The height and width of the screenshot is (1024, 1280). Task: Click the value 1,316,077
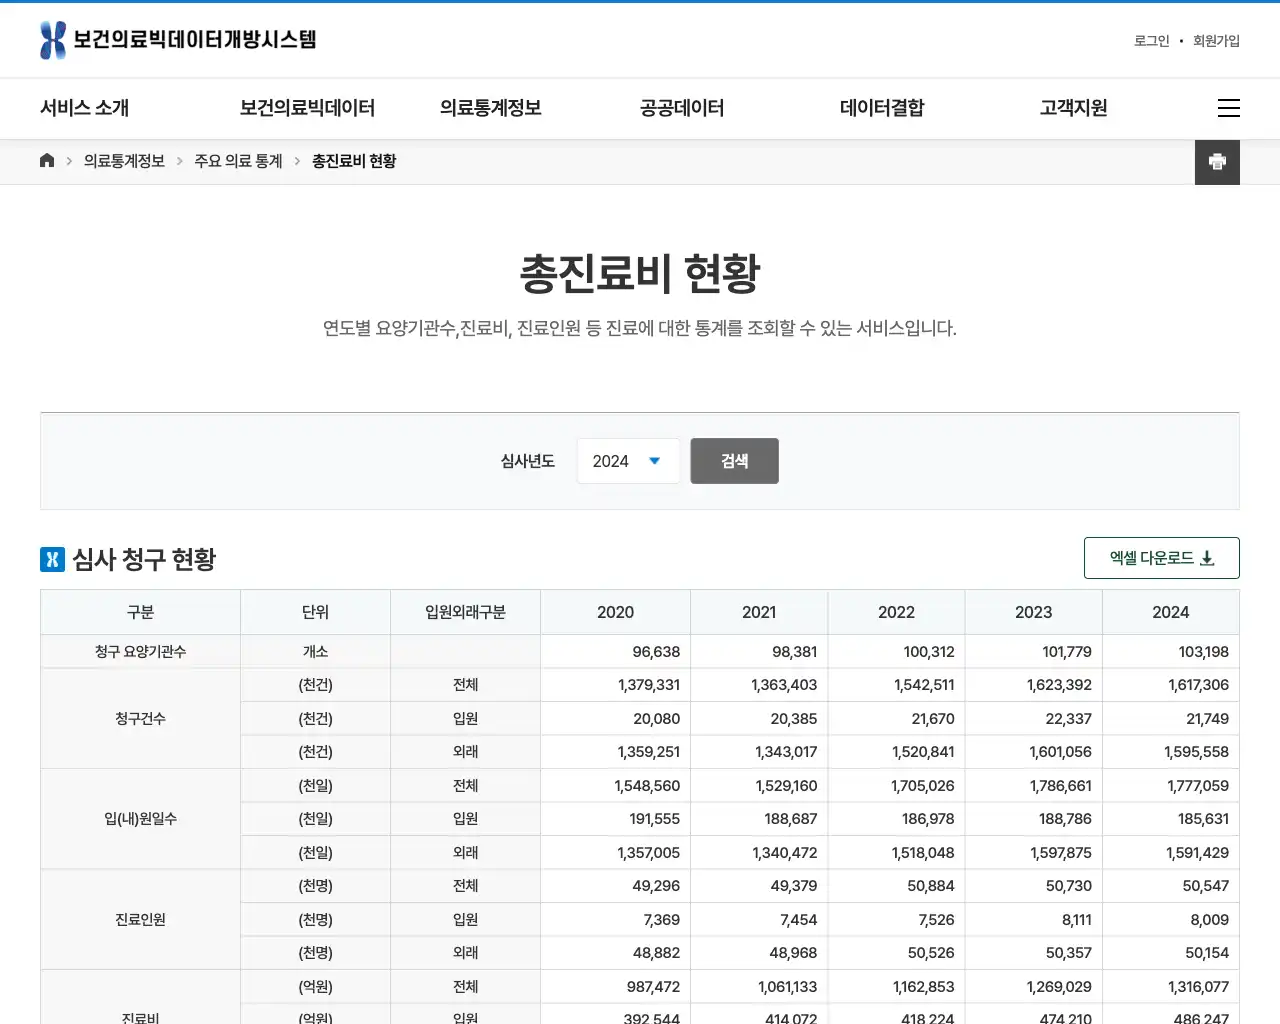pos(1199,987)
